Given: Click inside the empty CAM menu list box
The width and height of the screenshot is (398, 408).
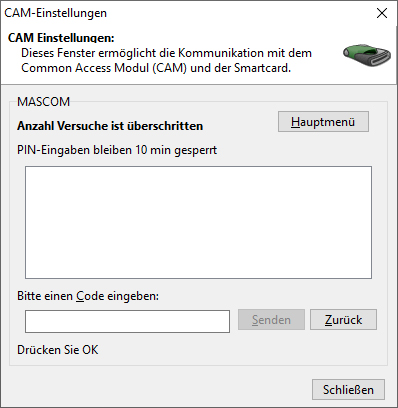Looking at the screenshot, I should (x=198, y=222).
